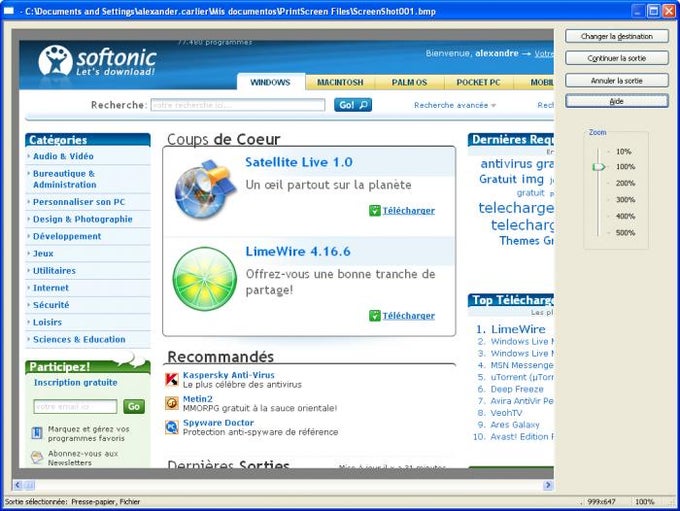Screen dimensions: 680x511
Task: Open the Internet category
Action: tap(51, 288)
